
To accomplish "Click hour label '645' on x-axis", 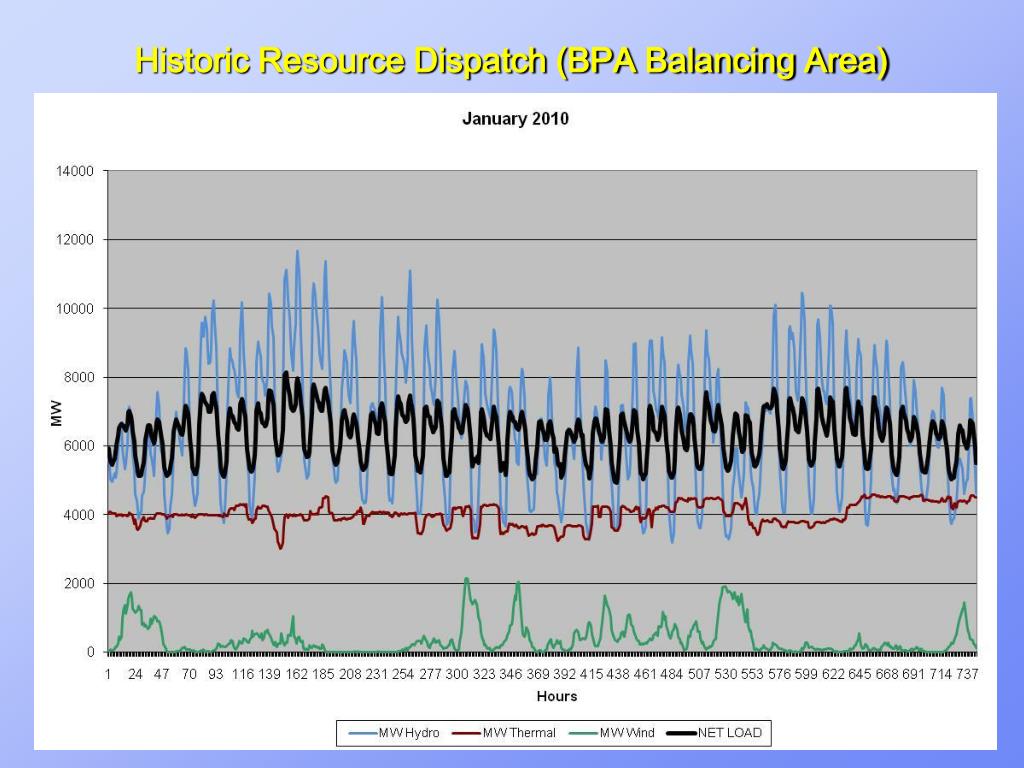I will (860, 674).
